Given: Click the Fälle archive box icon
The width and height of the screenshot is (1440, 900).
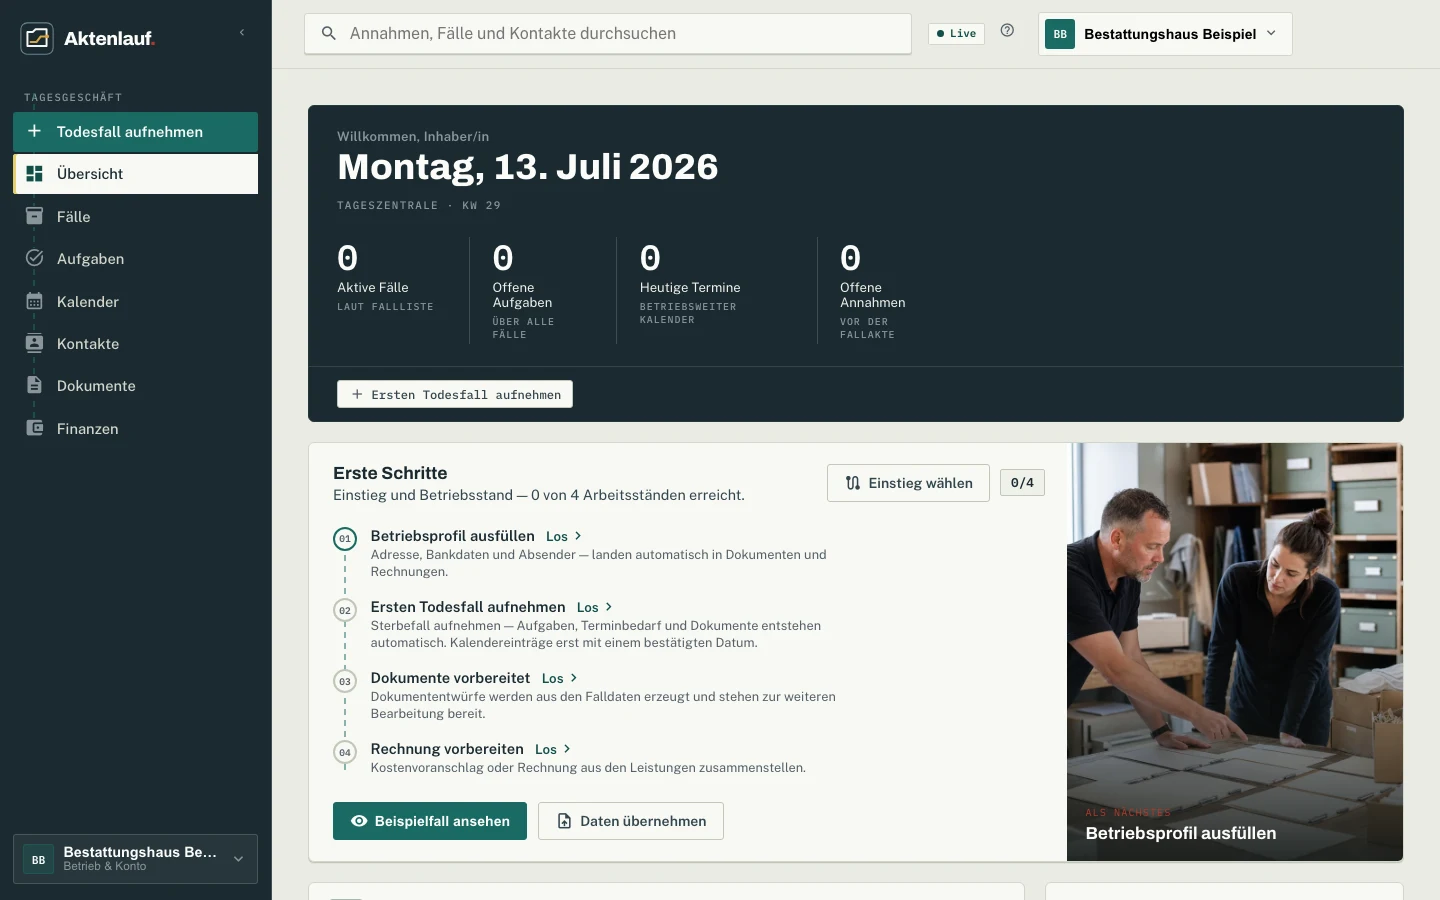Looking at the screenshot, I should (x=34, y=216).
